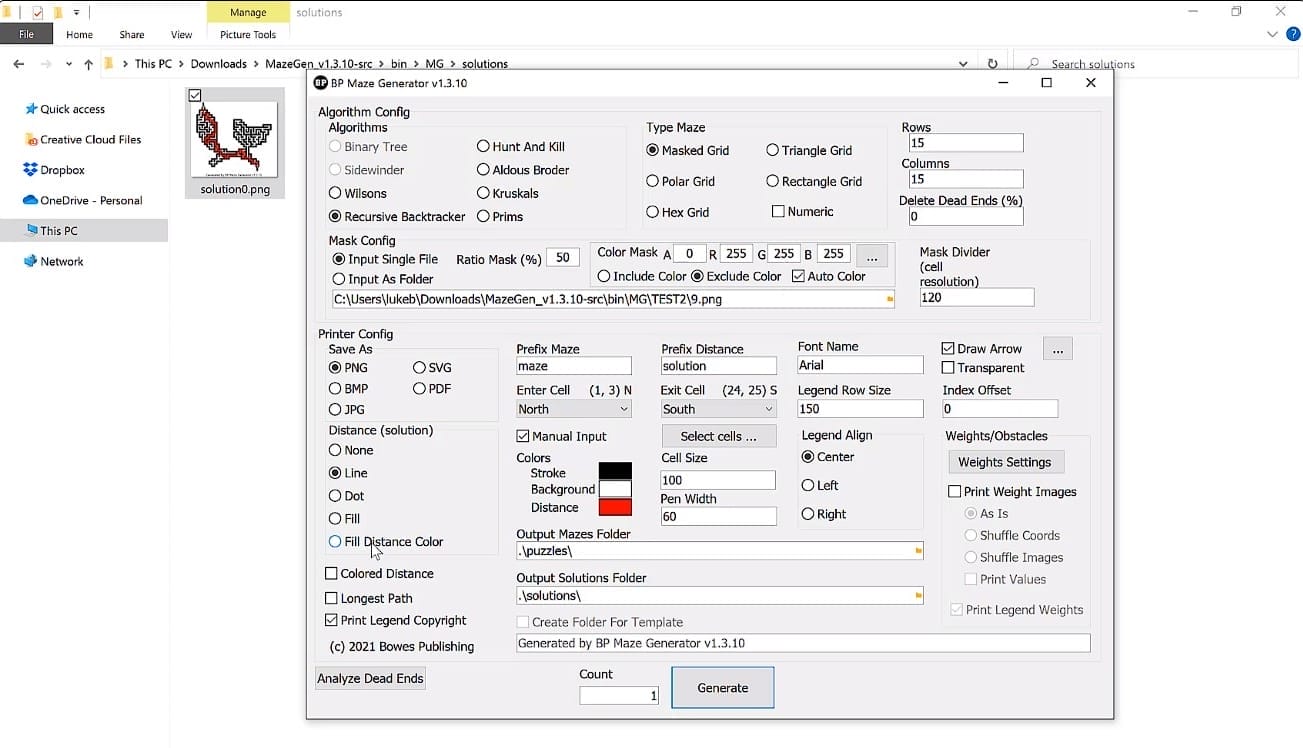The image size is (1303, 748).
Task: Enable the Colored Distance checkbox
Action: [331, 573]
